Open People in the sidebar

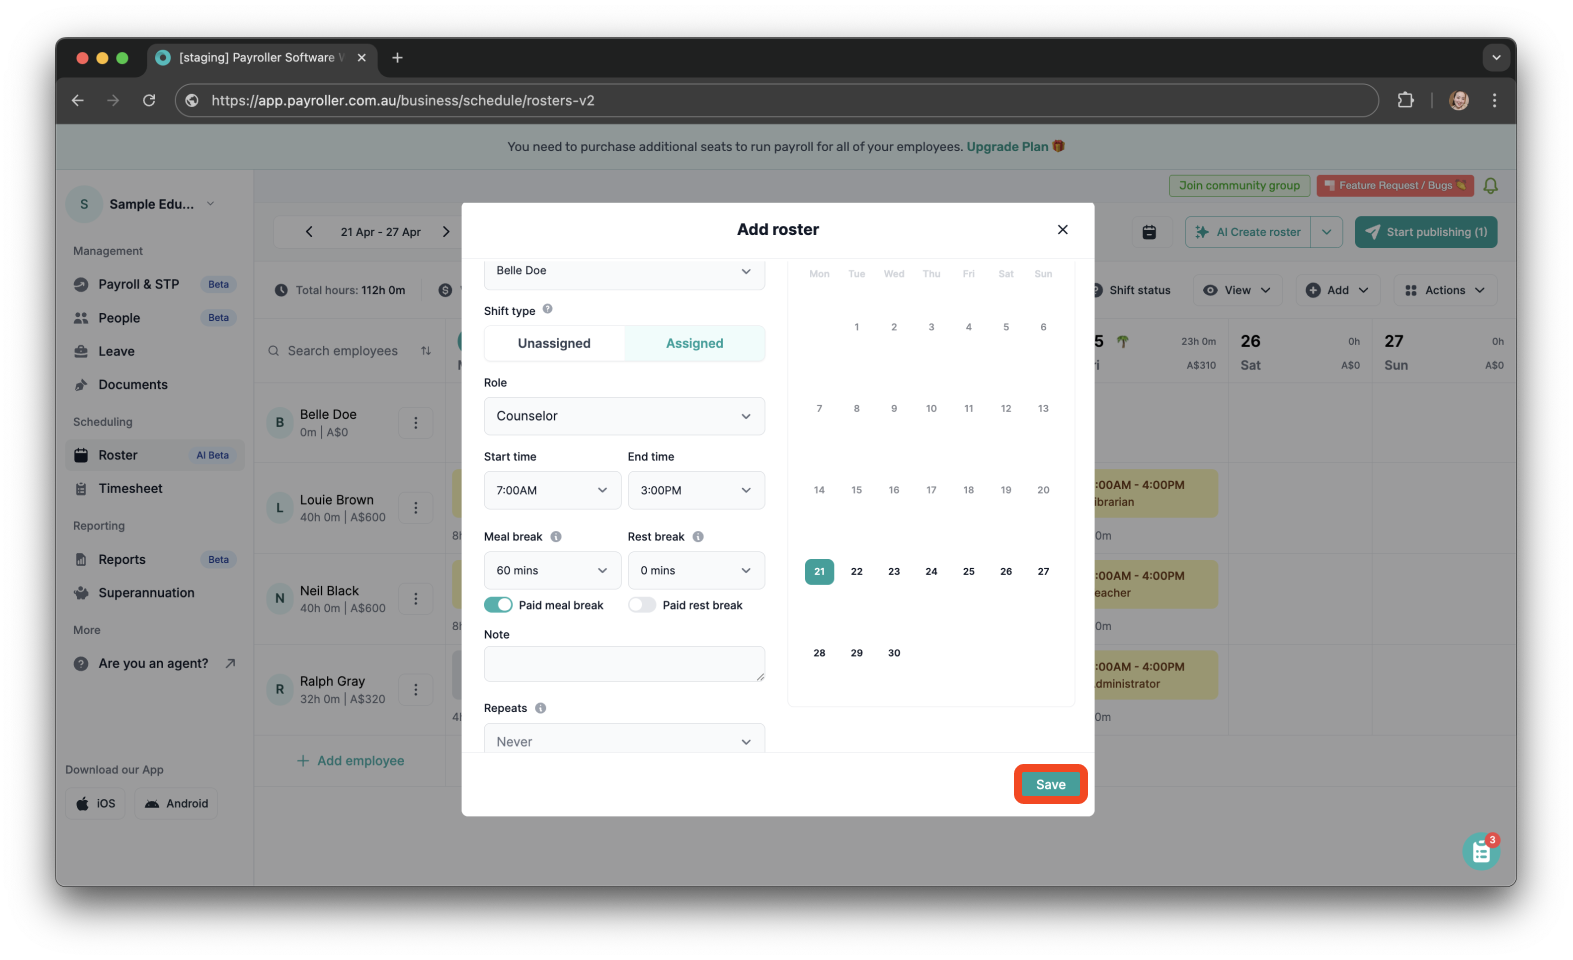click(x=155, y=318)
